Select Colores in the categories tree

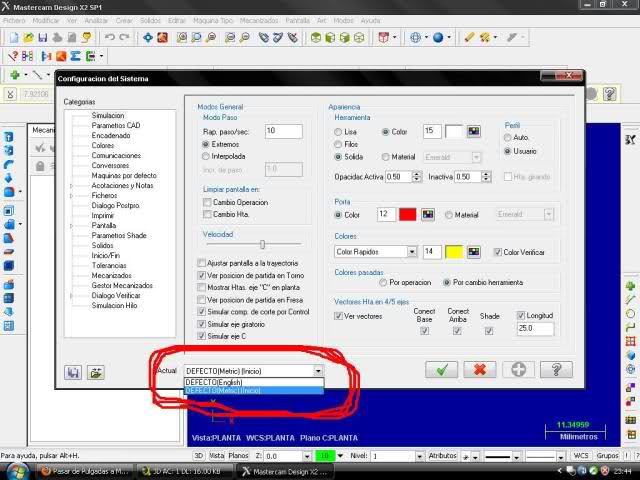(103, 146)
